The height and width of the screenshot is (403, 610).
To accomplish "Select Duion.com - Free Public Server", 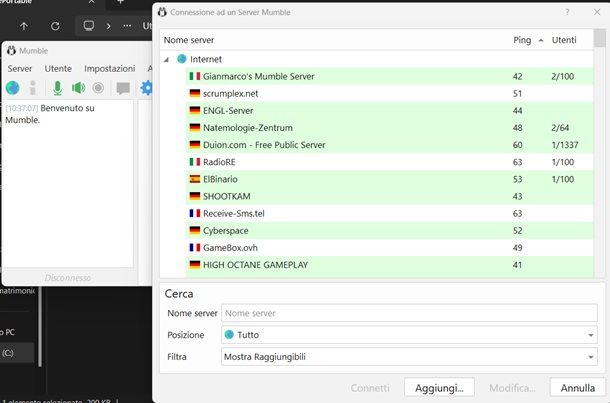I will (389, 145).
